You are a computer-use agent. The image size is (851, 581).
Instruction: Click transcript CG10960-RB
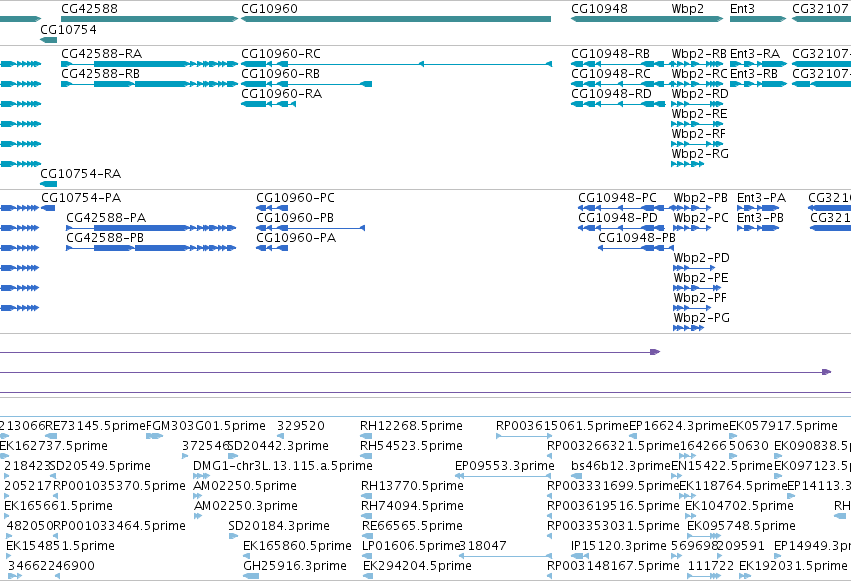(307, 84)
